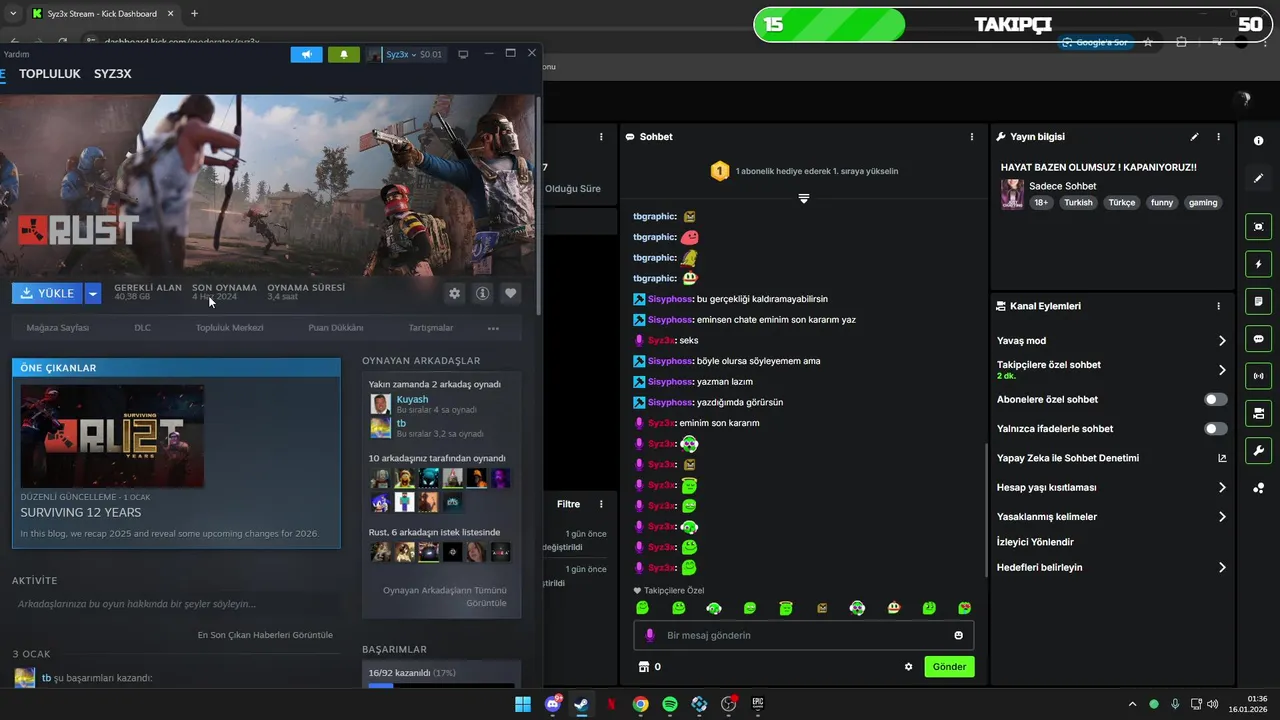This screenshot has width=1280, height=720.
Task: Click YÜKLE install button for Rust
Action: point(48,293)
